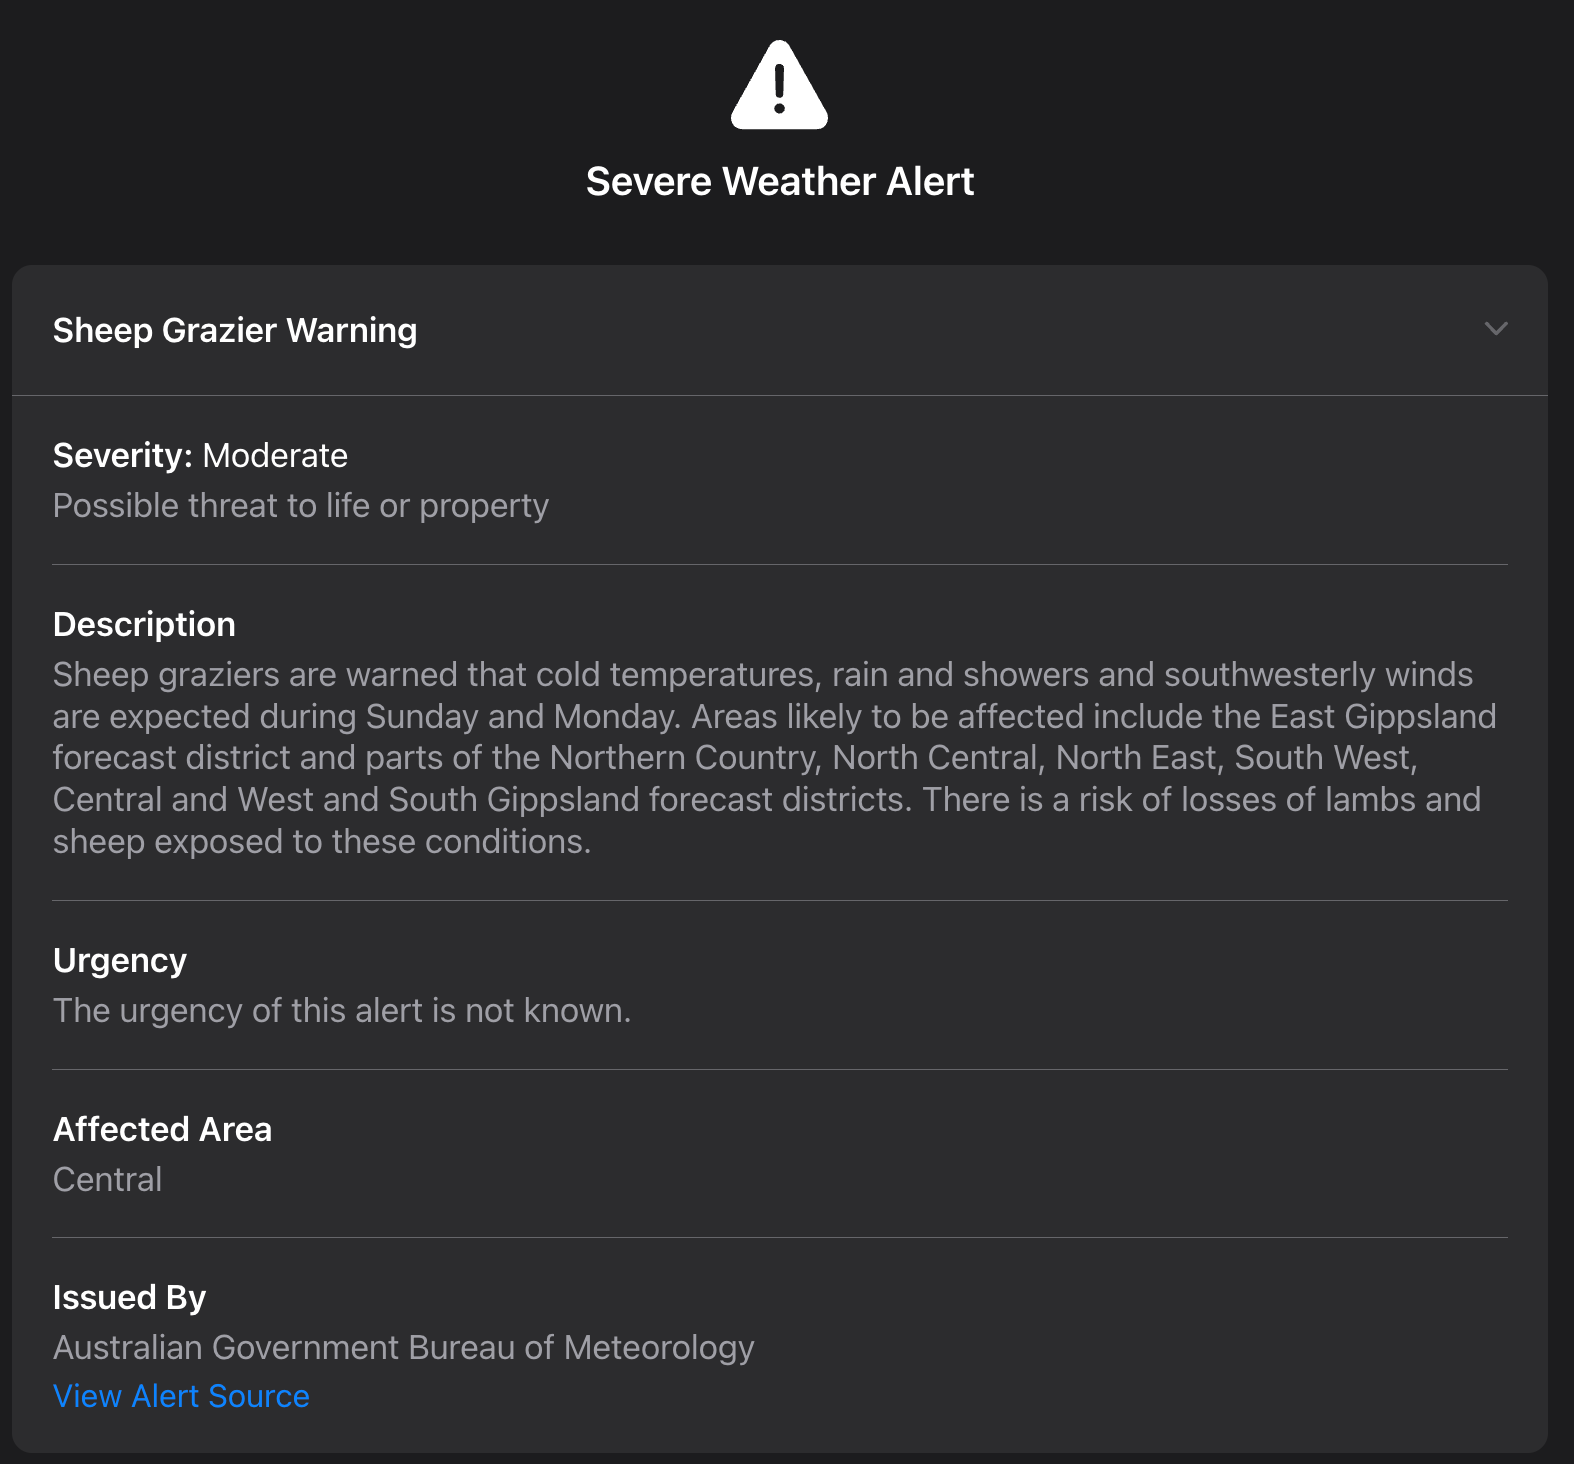The image size is (1574, 1464).
Task: Collapse the Sheep Grazier Warning chevron
Action: pyautogui.click(x=1495, y=329)
